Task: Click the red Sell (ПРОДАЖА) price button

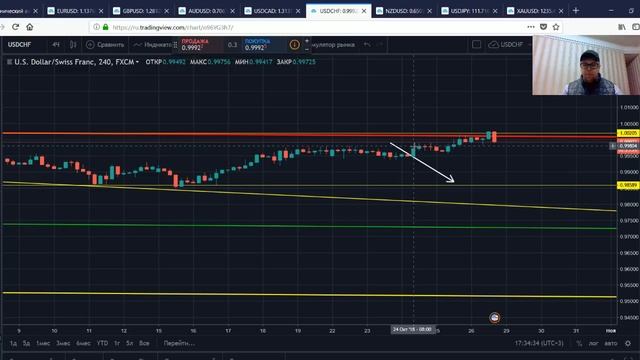Action: [200, 44]
